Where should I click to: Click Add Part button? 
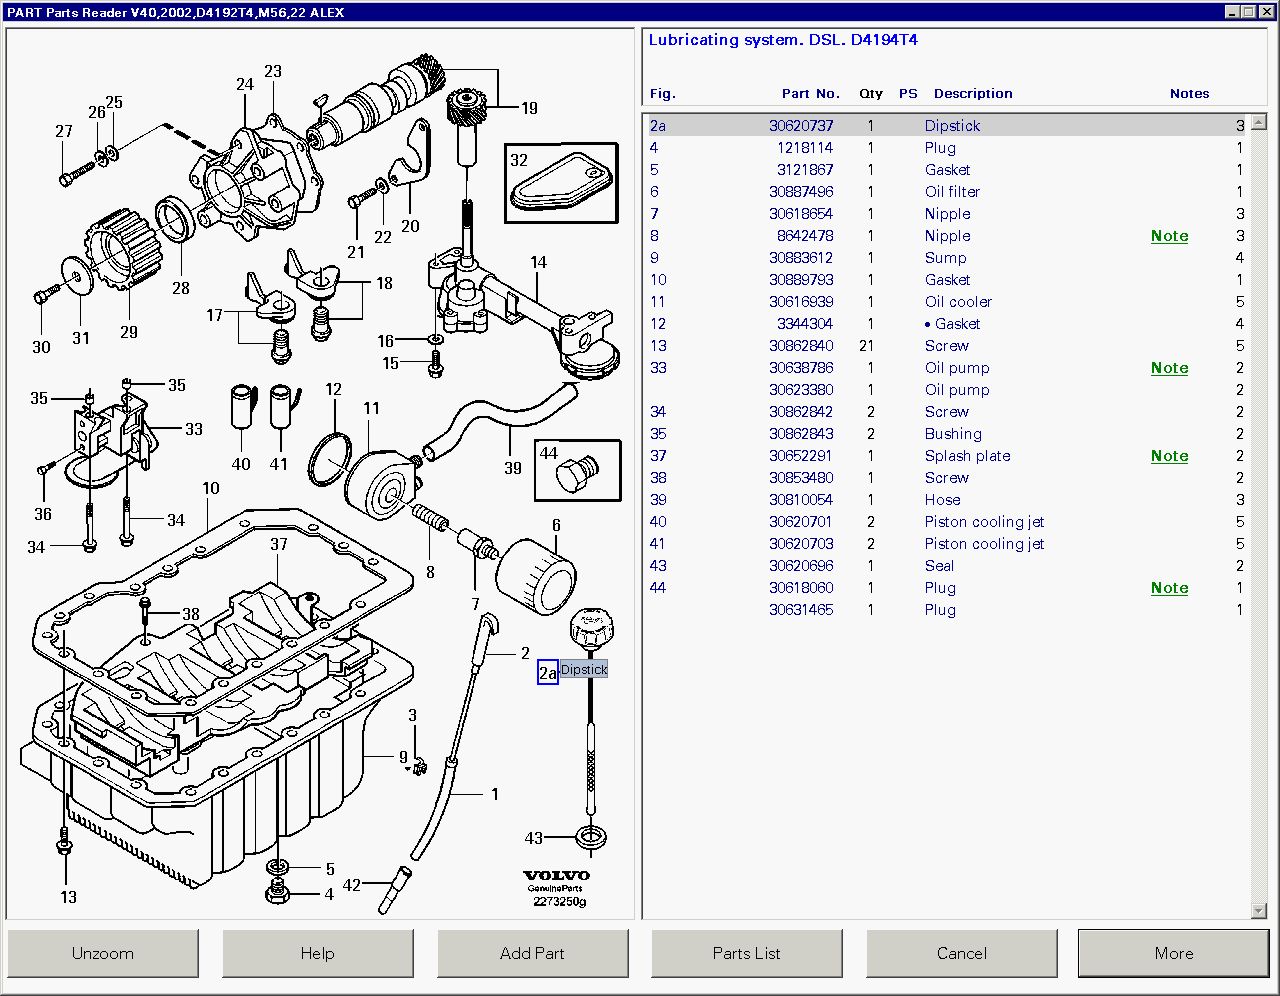click(x=532, y=953)
